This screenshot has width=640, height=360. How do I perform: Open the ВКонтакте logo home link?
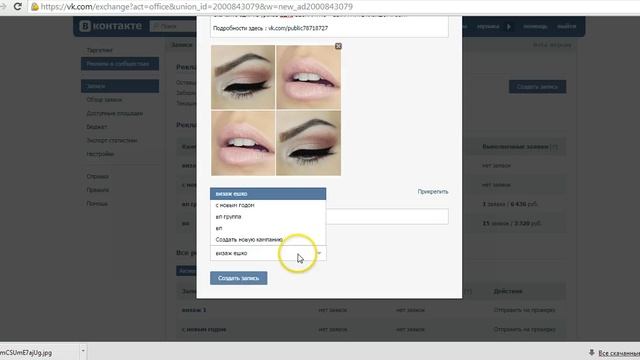(110, 26)
